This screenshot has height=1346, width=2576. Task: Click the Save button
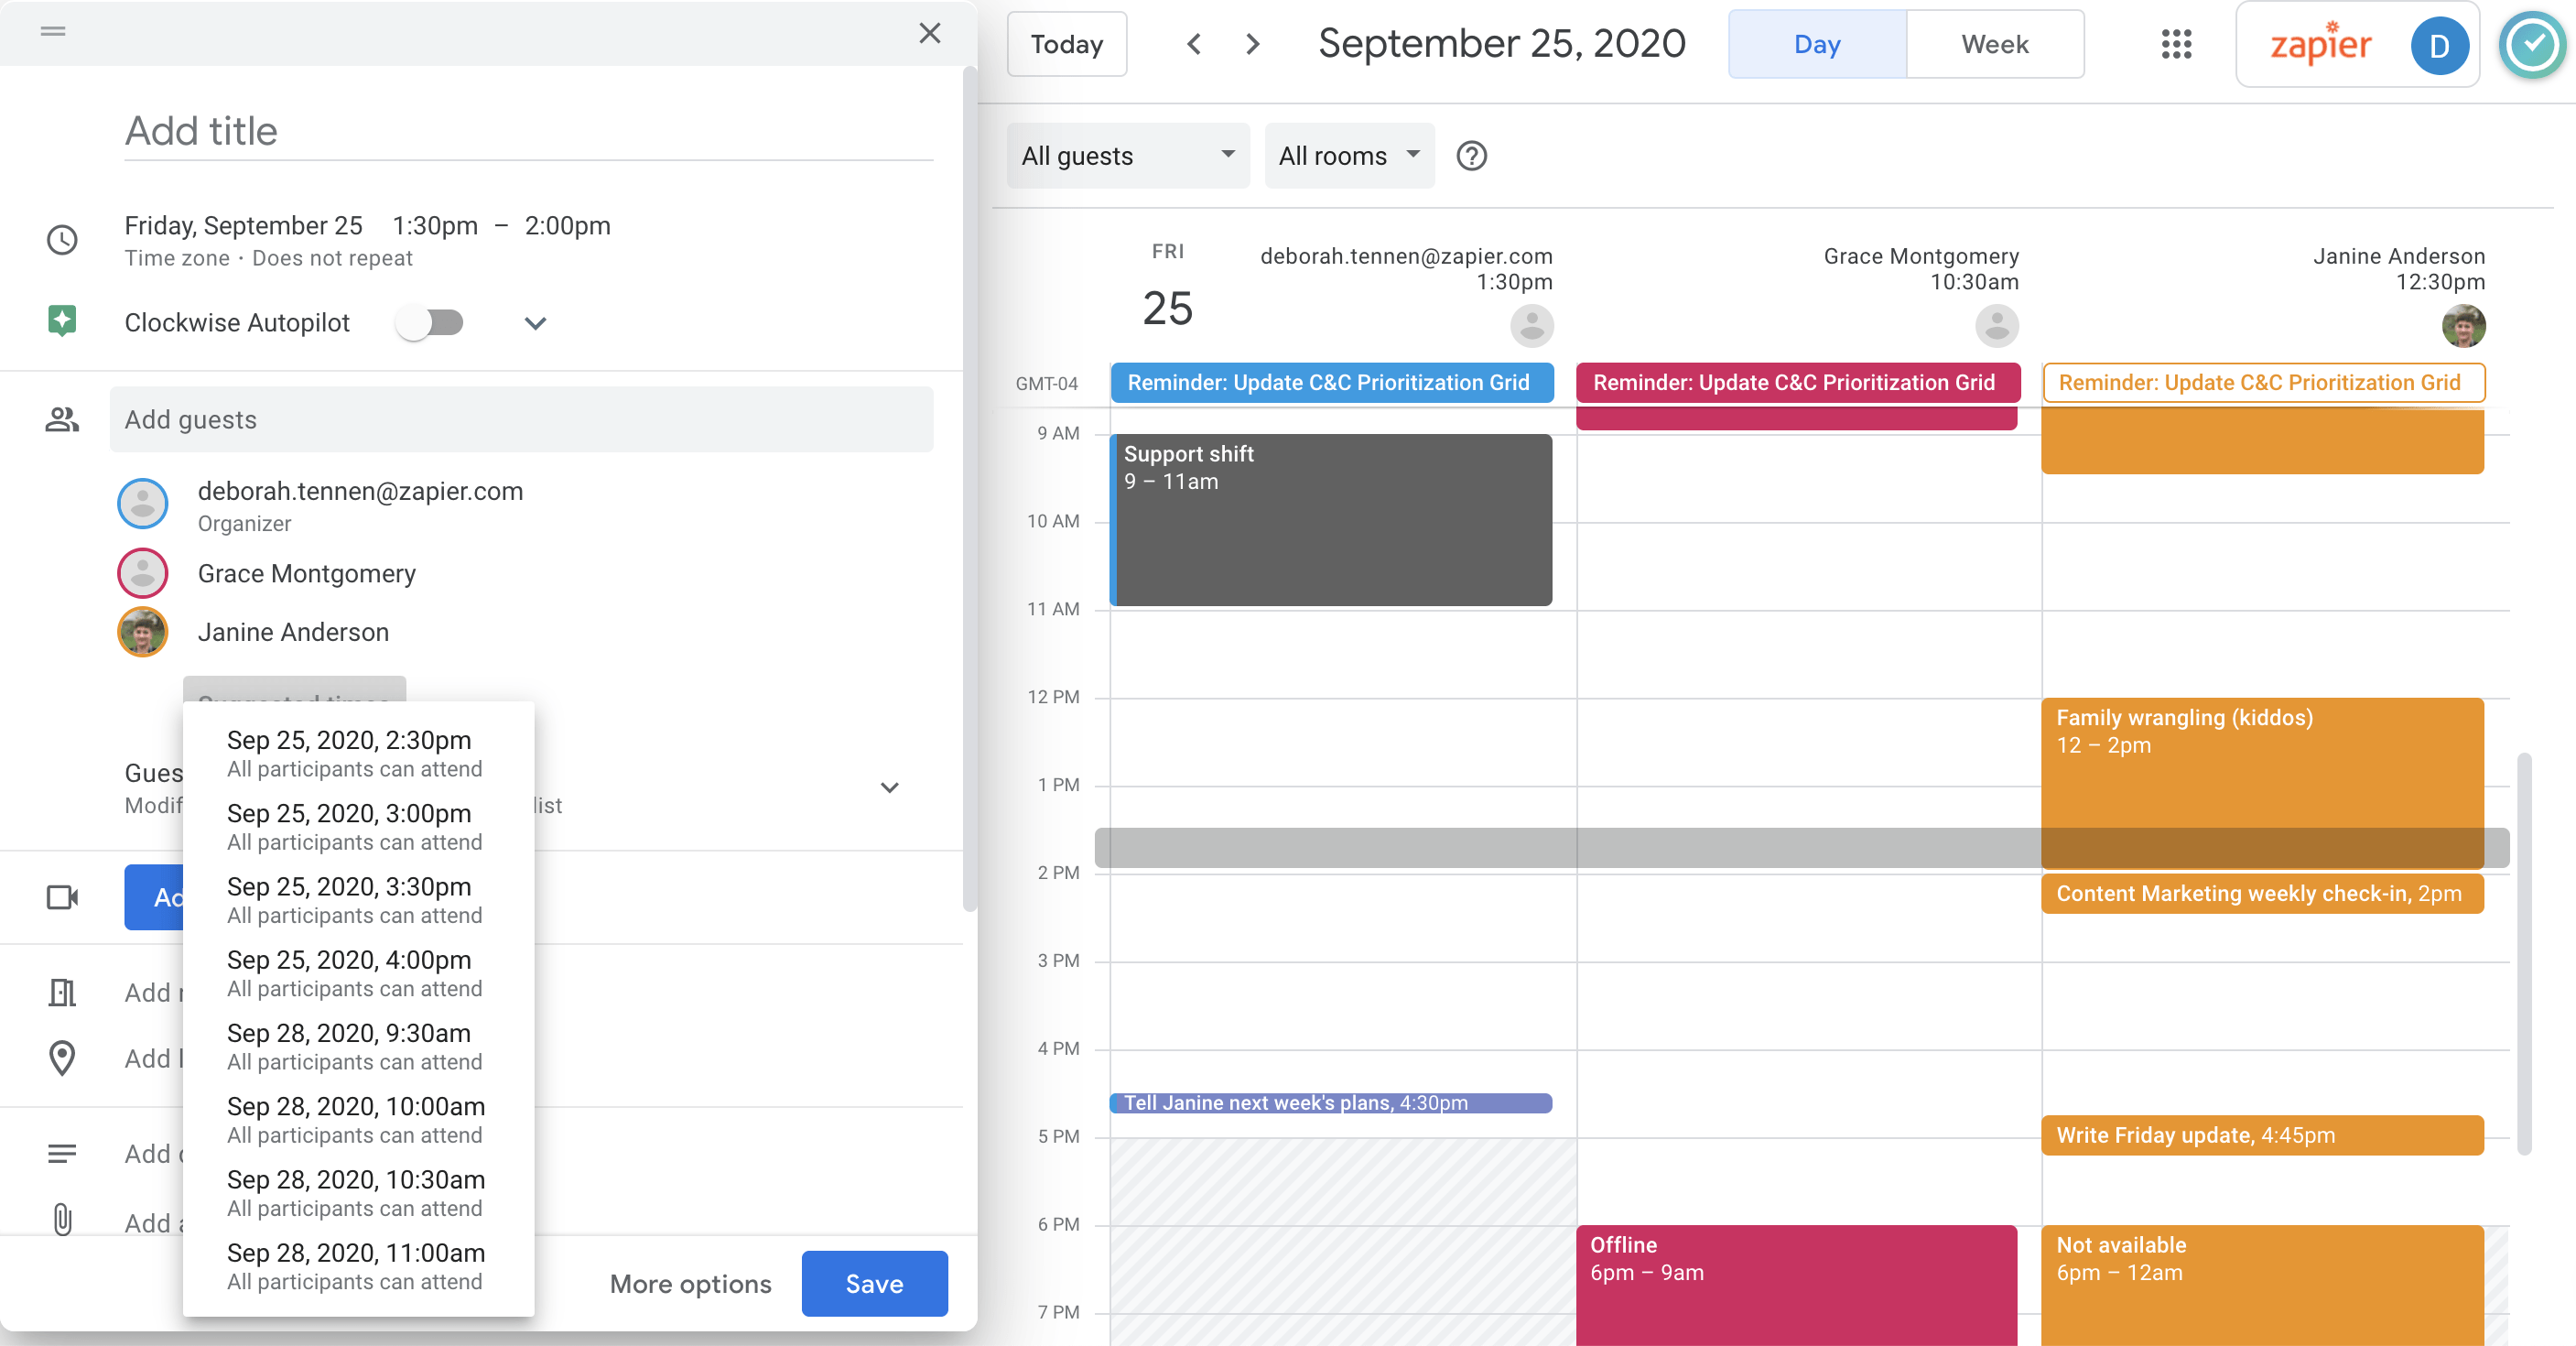pyautogui.click(x=874, y=1283)
